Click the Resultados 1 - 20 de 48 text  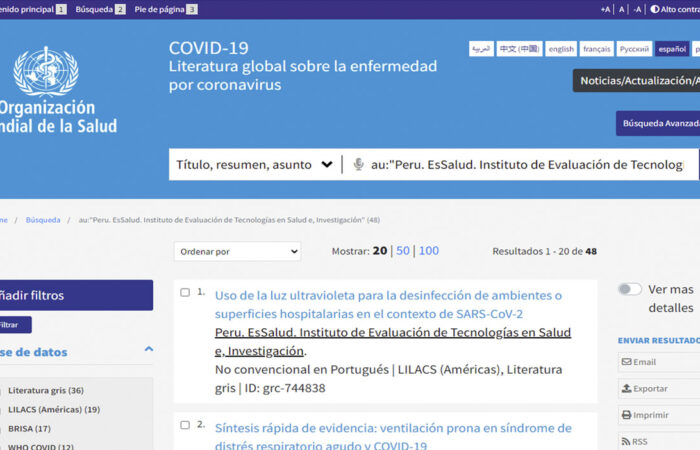click(544, 251)
